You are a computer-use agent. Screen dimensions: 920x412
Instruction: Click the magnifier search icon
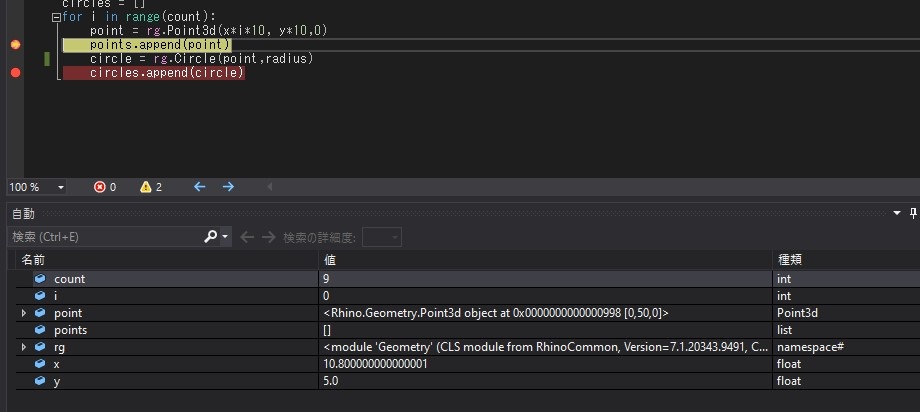[210, 237]
